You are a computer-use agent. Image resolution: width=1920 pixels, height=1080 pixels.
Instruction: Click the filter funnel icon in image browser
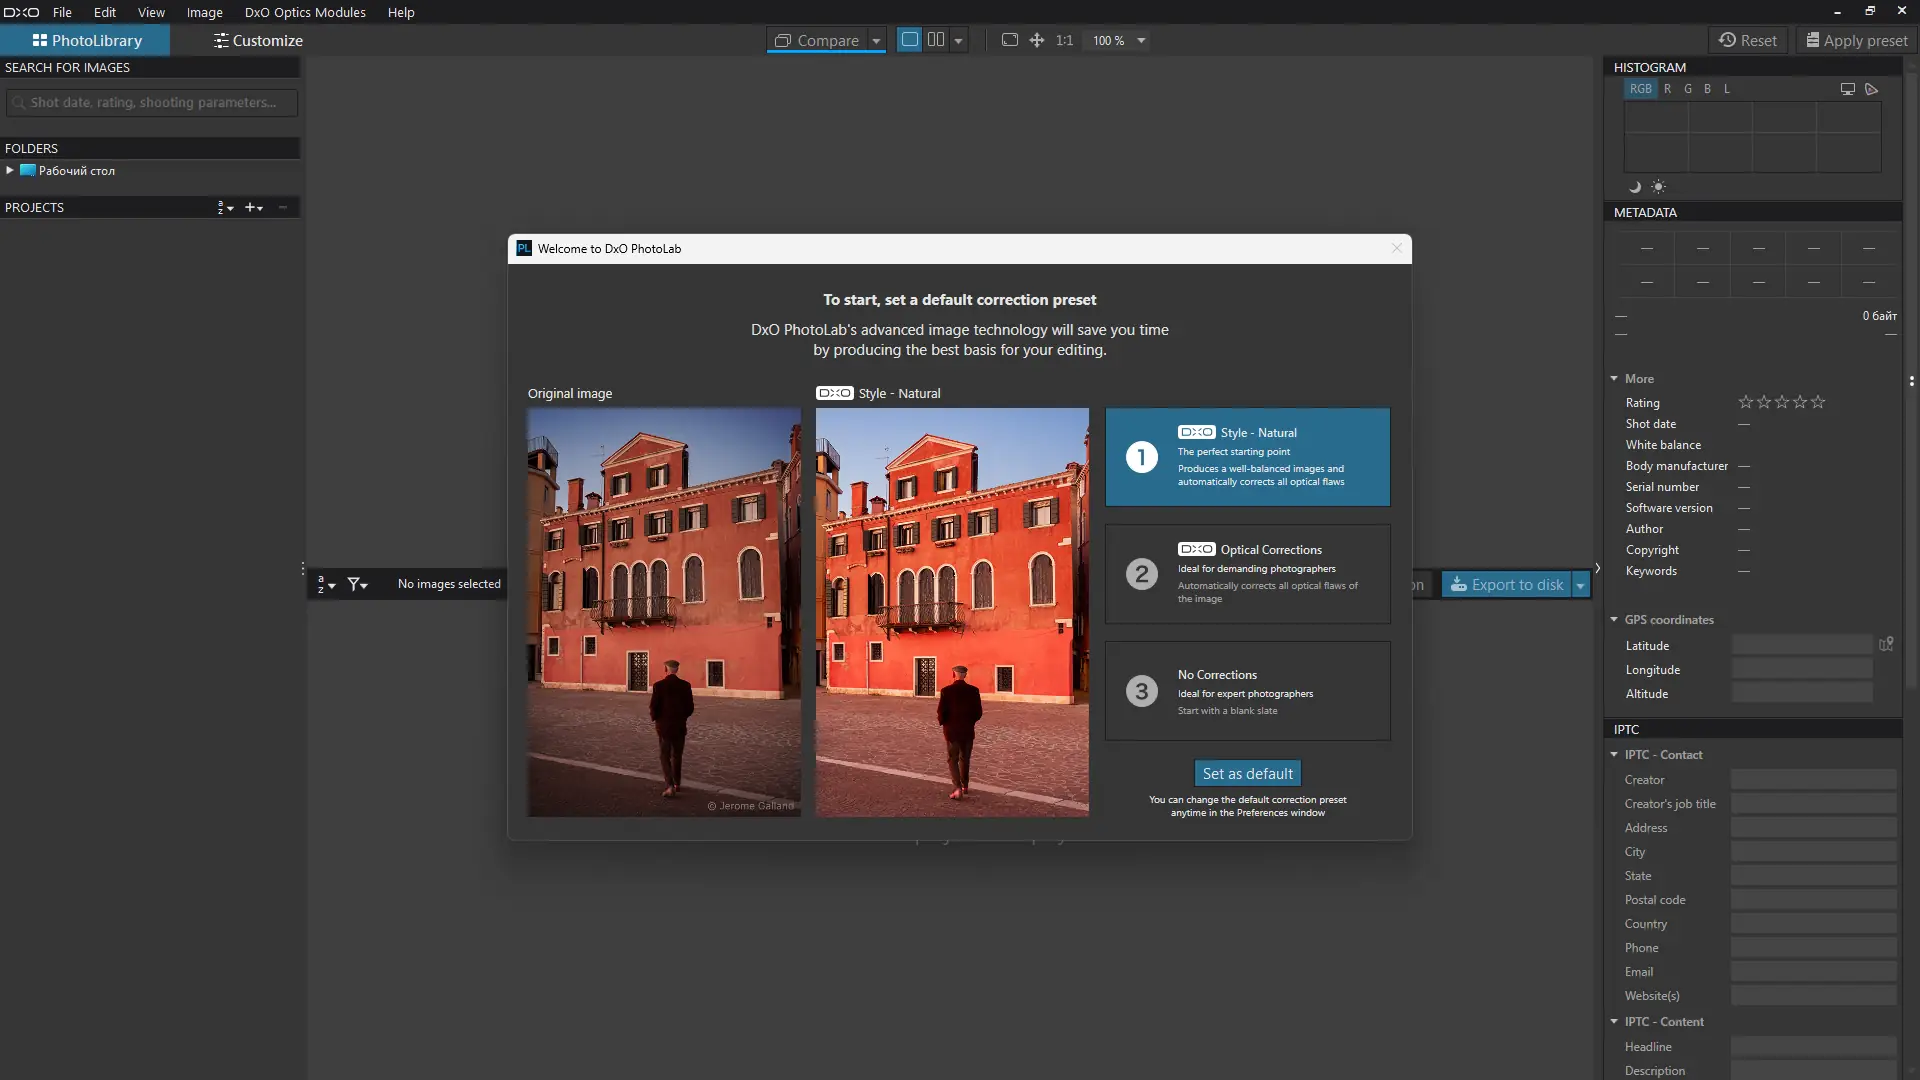coord(356,584)
